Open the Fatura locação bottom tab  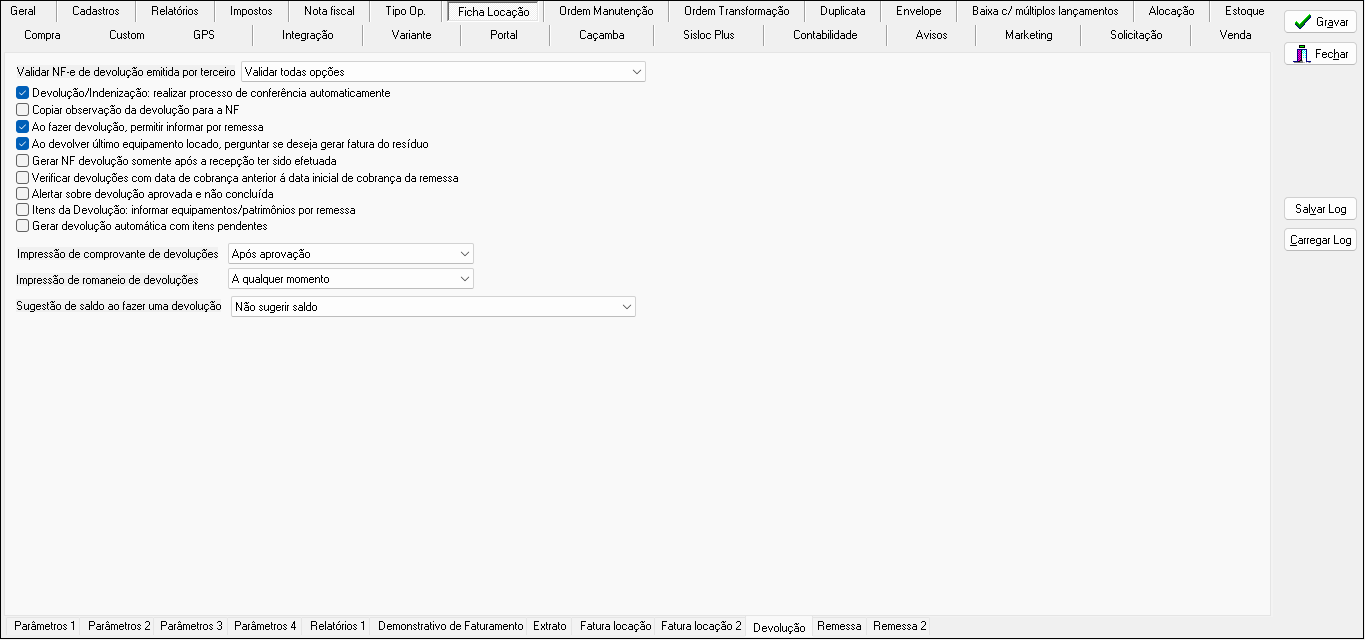click(x=616, y=626)
